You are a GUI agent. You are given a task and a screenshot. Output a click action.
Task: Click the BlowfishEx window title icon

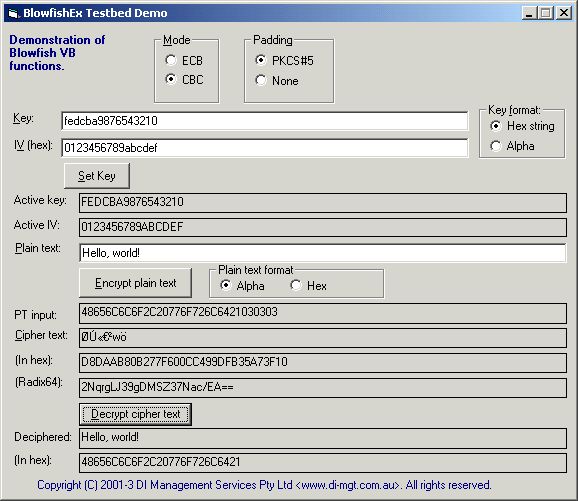coord(13,13)
